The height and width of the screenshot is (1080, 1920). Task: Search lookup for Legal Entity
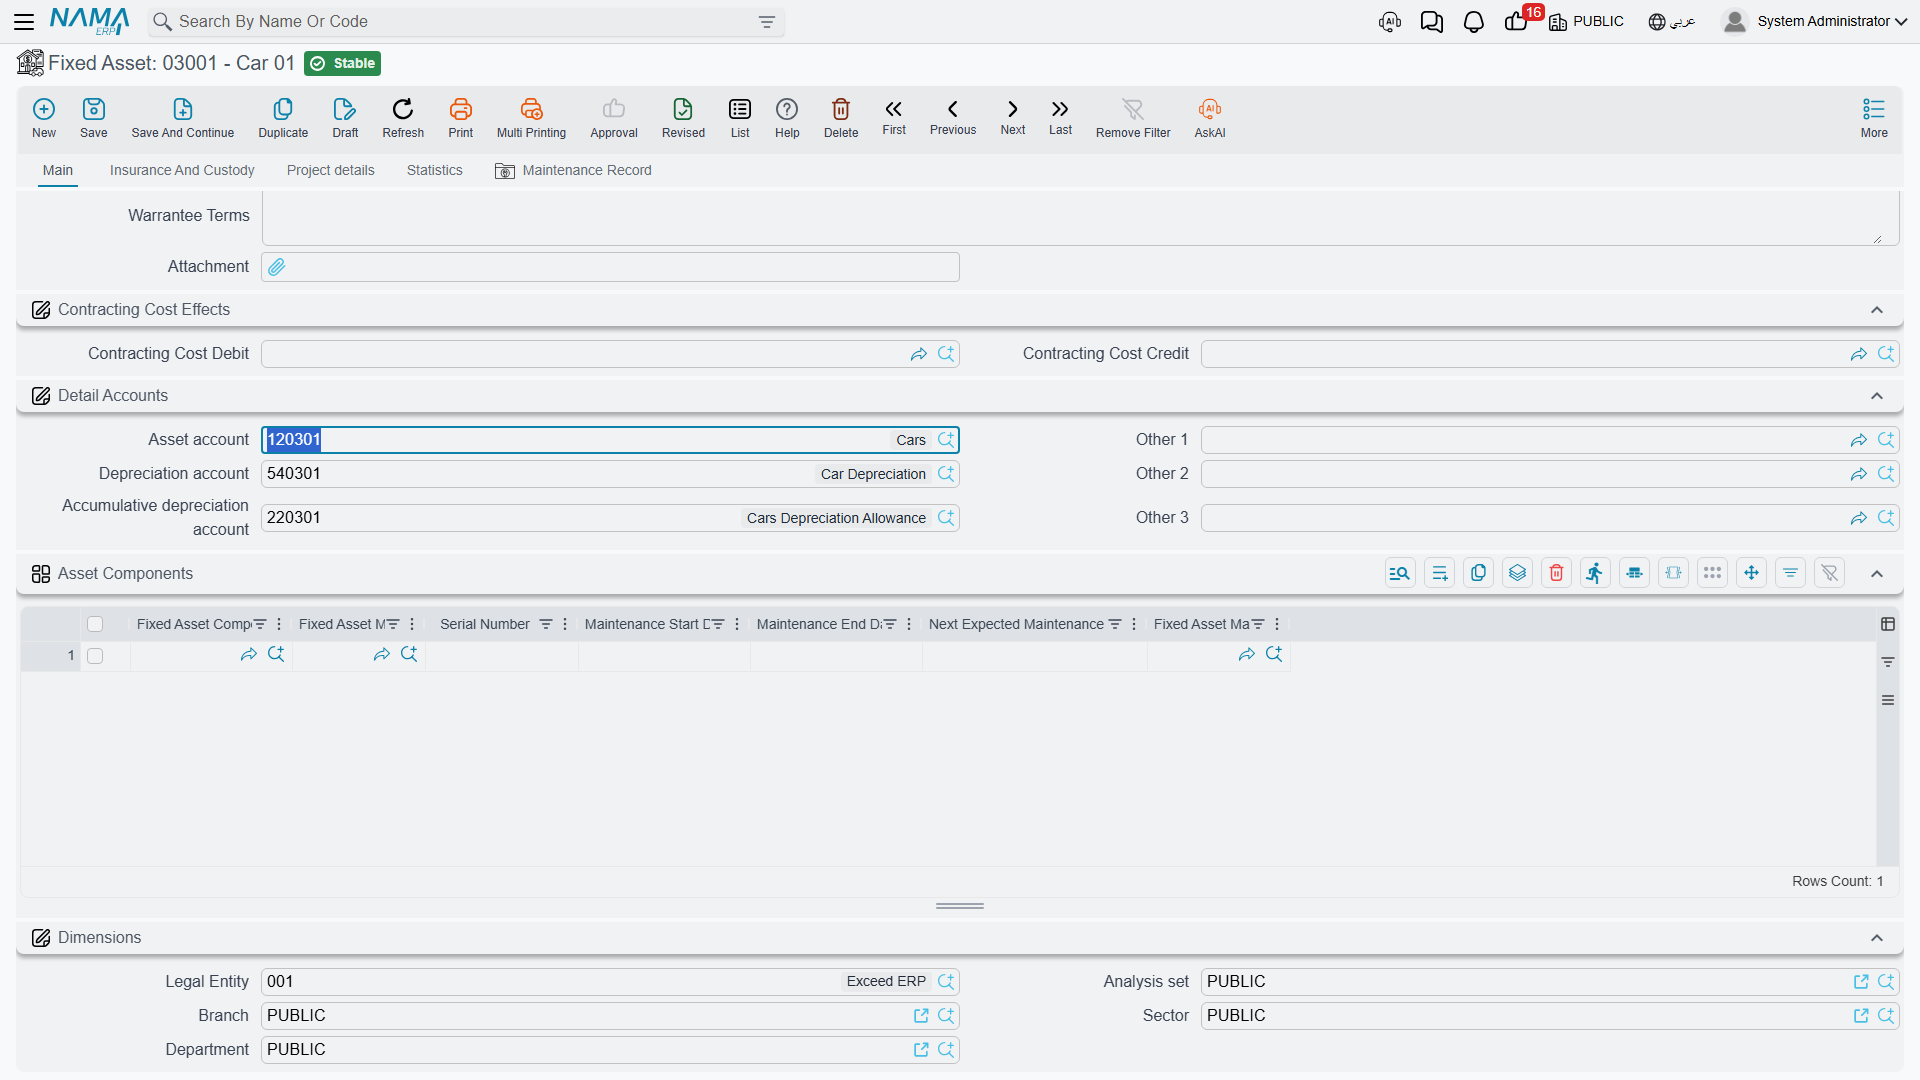946,982
